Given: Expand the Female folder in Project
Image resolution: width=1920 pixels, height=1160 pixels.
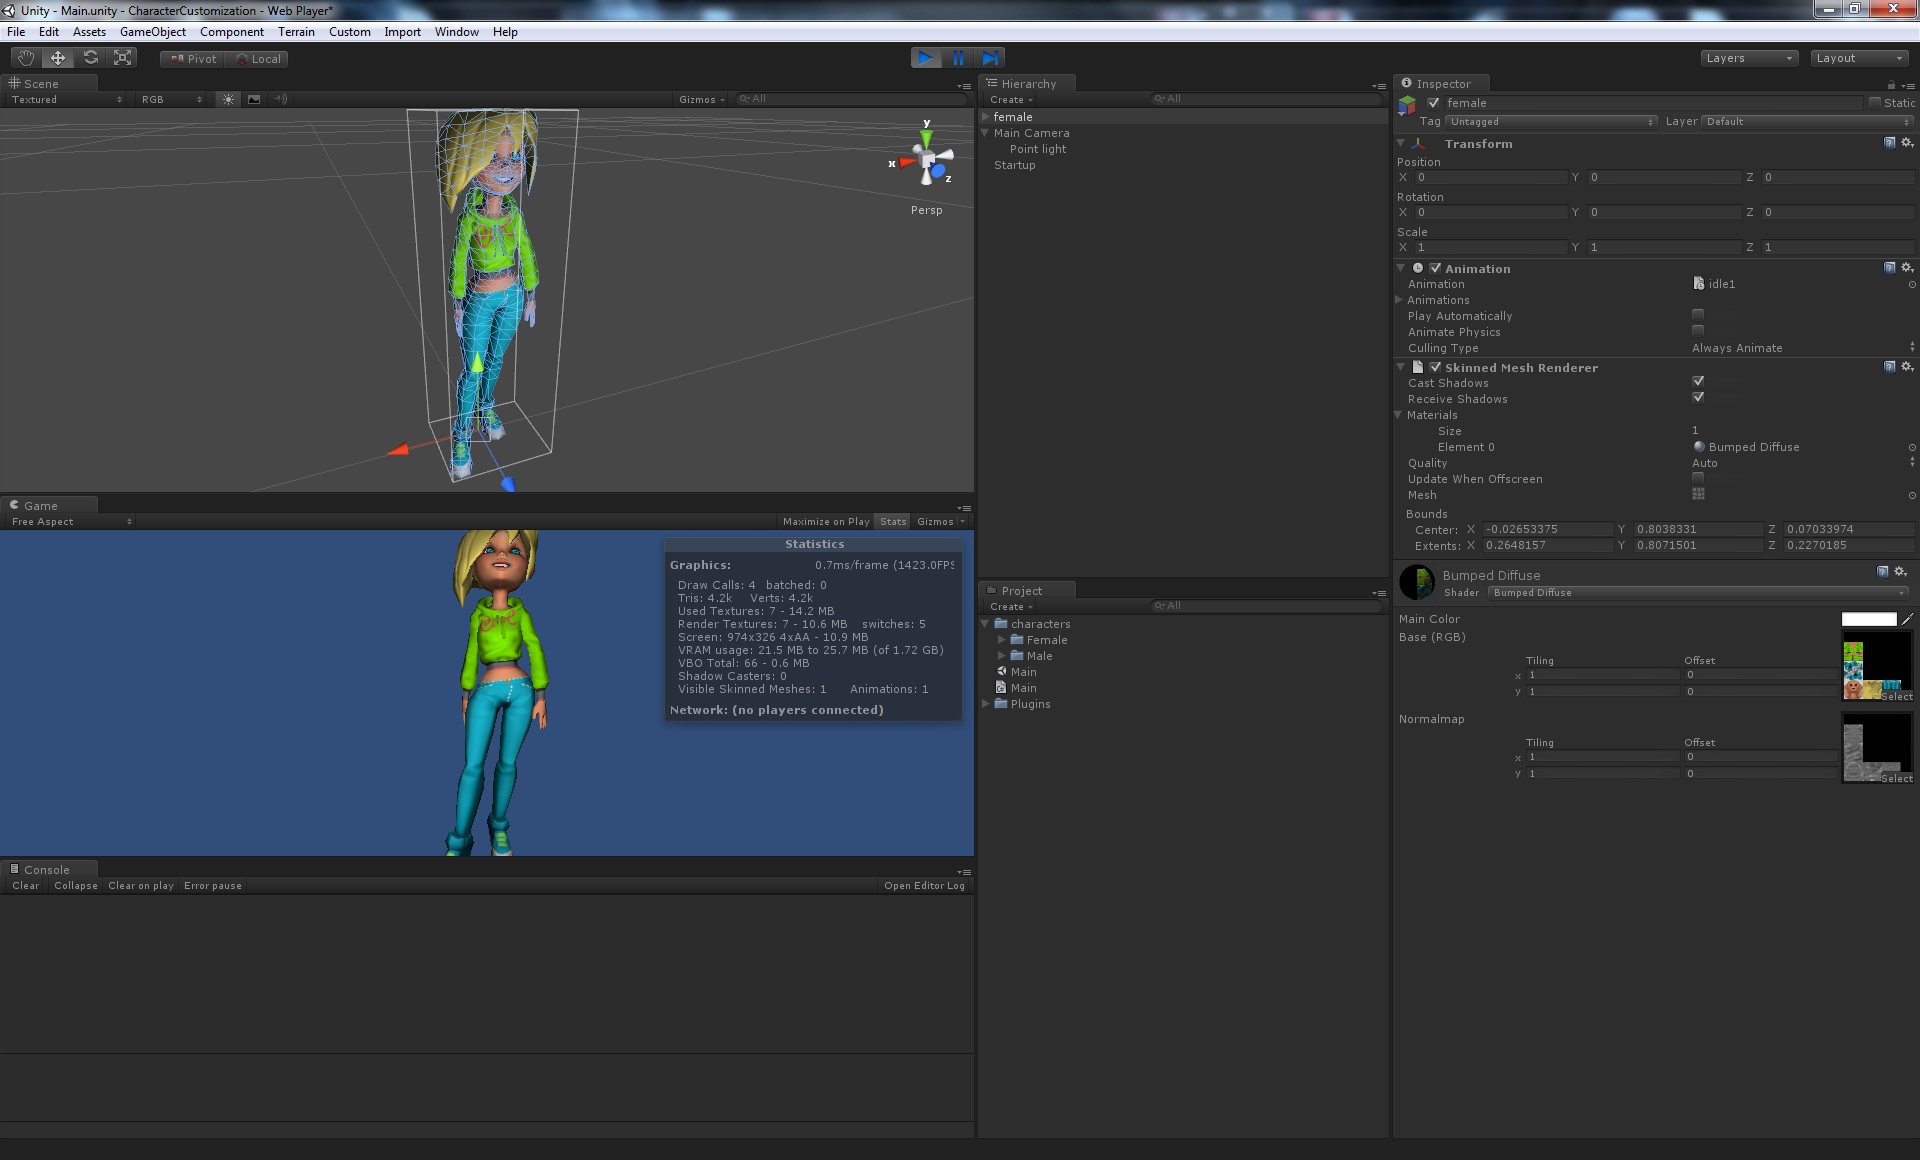Looking at the screenshot, I should pos(1001,639).
